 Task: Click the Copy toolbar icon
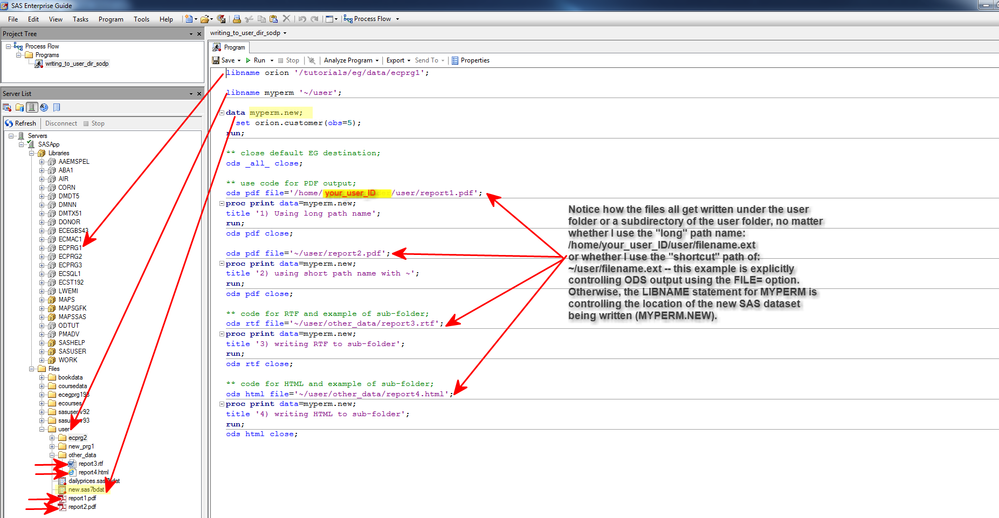pyautogui.click(x=261, y=19)
